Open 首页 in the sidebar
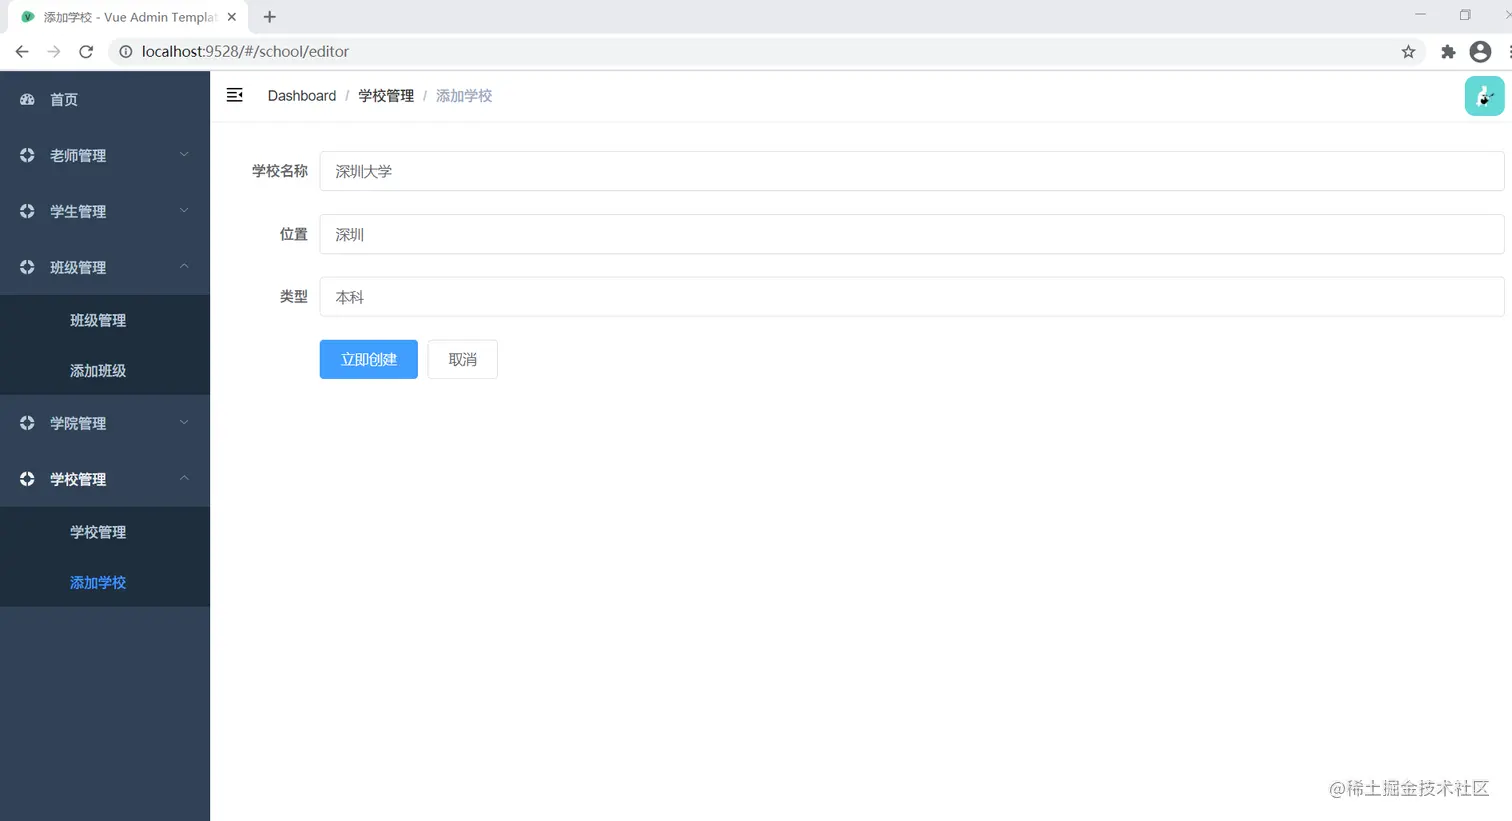The image size is (1512, 821). tap(105, 99)
